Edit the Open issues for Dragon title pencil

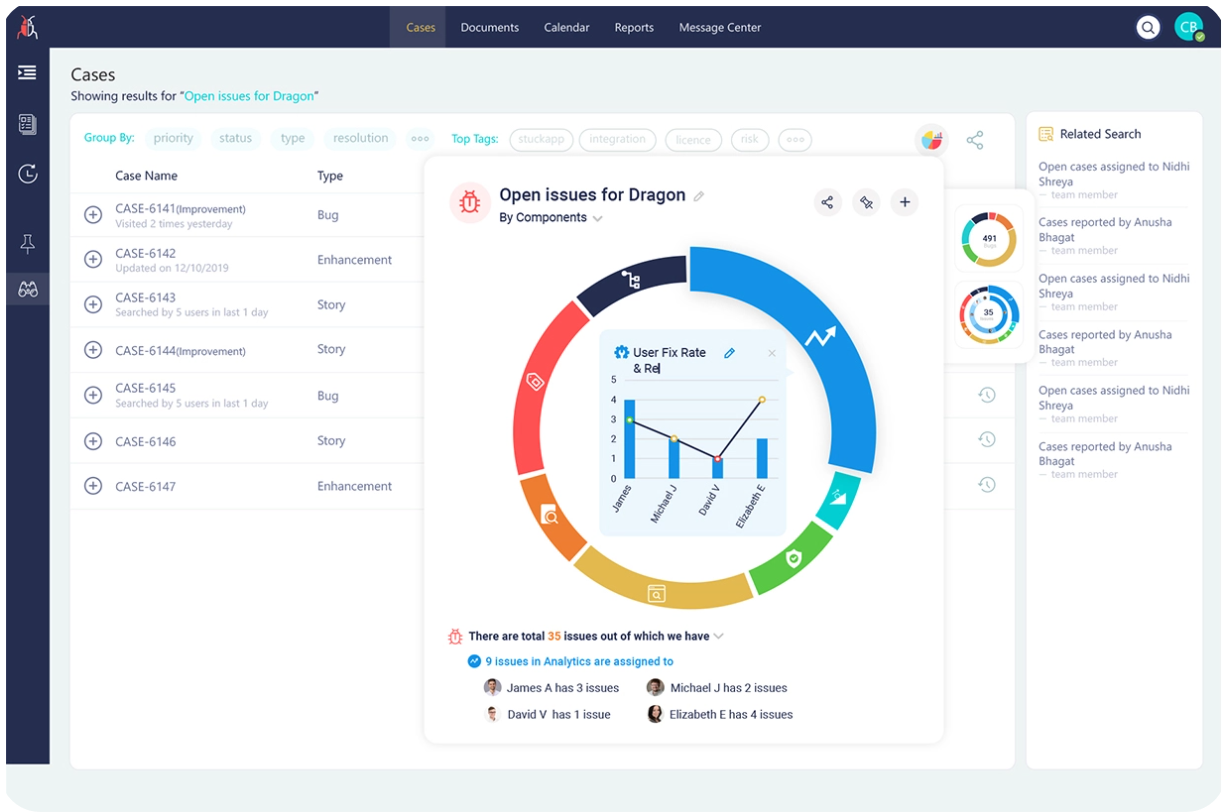click(x=699, y=196)
